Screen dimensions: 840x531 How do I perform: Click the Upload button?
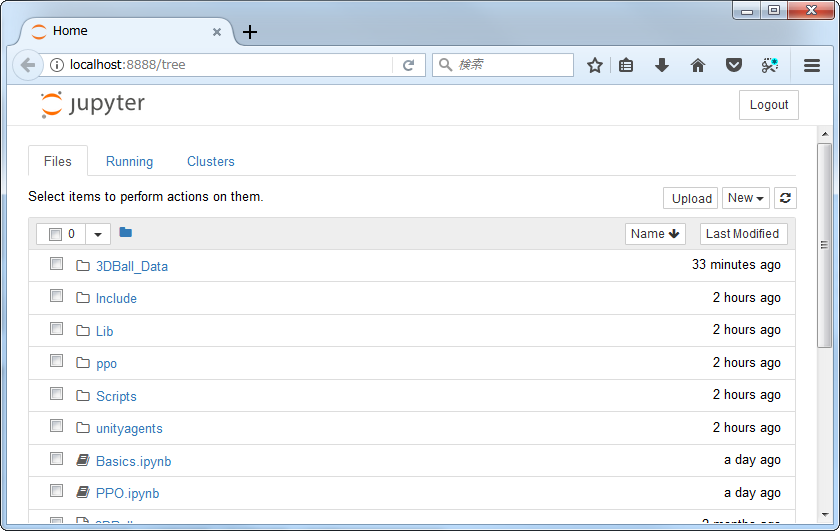coord(691,198)
